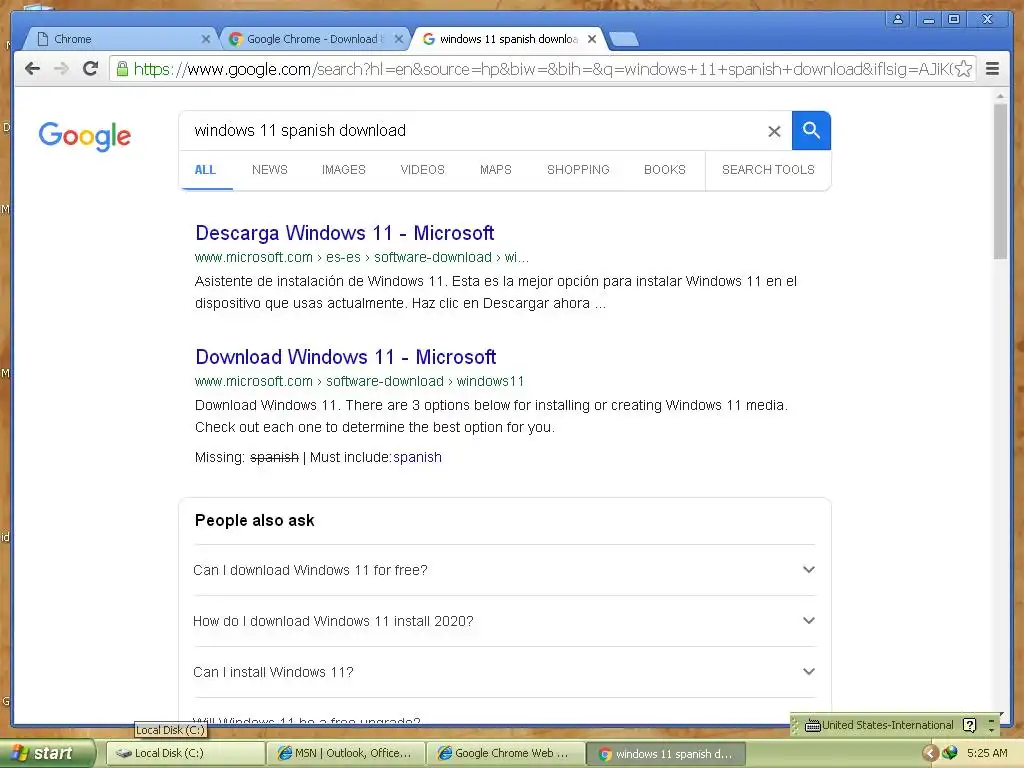The width and height of the screenshot is (1024, 768).
Task: Open SEARCH TOOLS options
Action: 768,170
